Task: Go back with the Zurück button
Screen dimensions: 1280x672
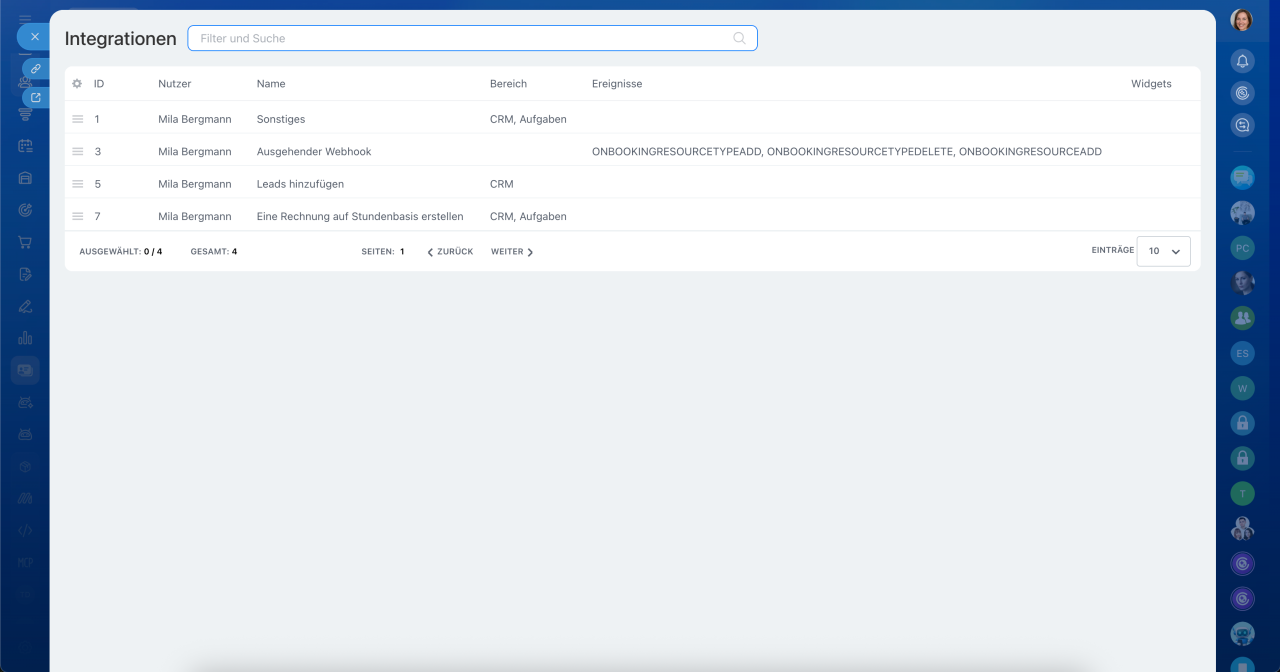Action: tap(450, 252)
